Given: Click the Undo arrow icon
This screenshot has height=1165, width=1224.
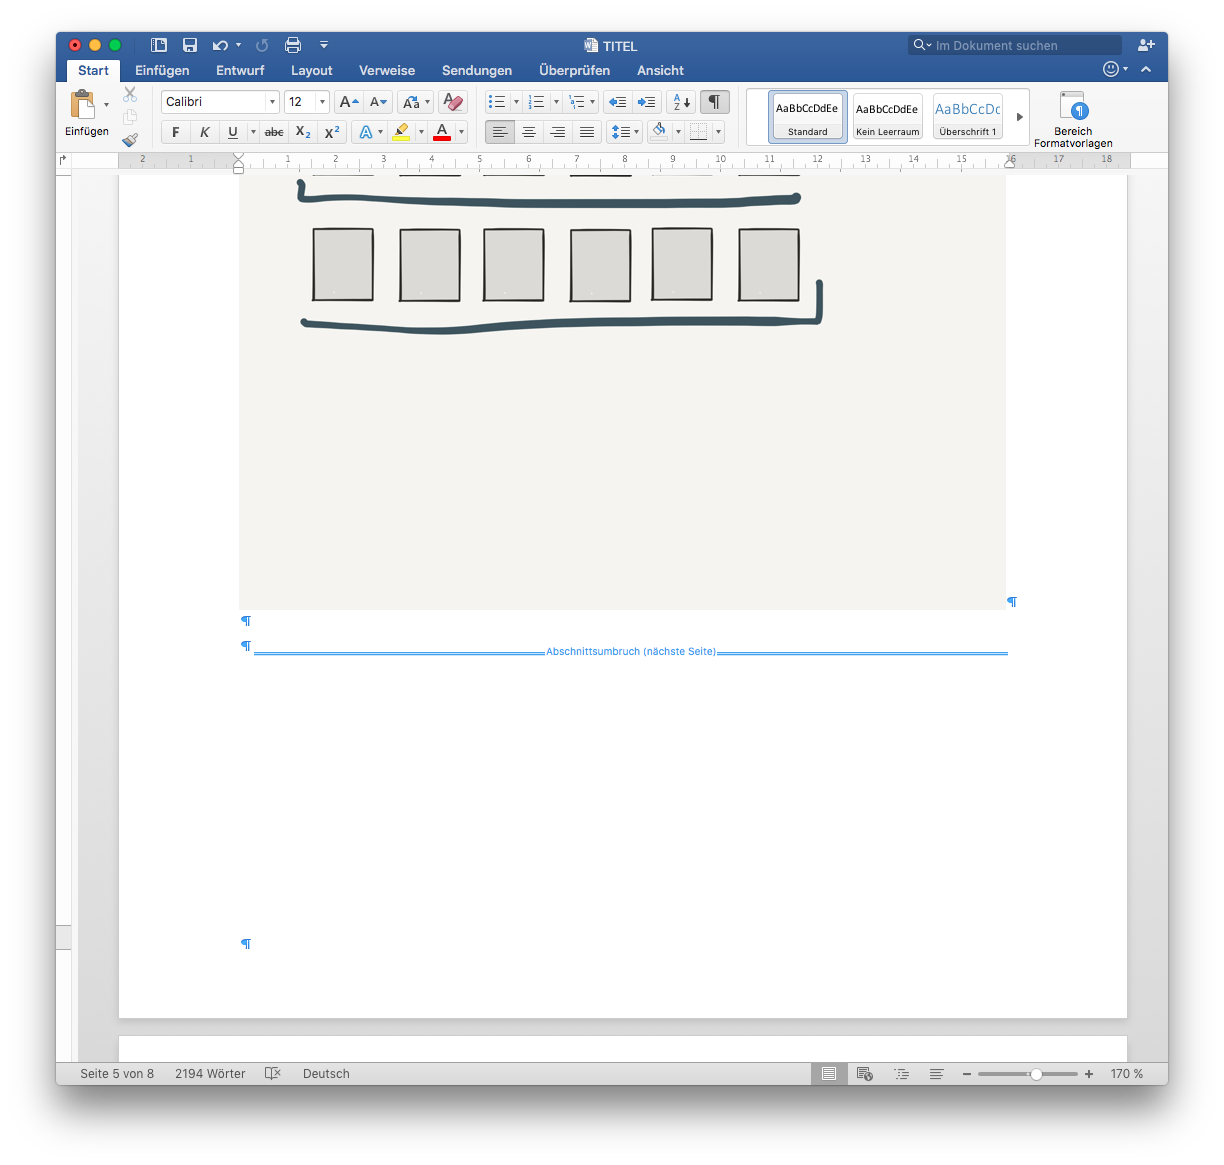Looking at the screenshot, I should tap(220, 45).
